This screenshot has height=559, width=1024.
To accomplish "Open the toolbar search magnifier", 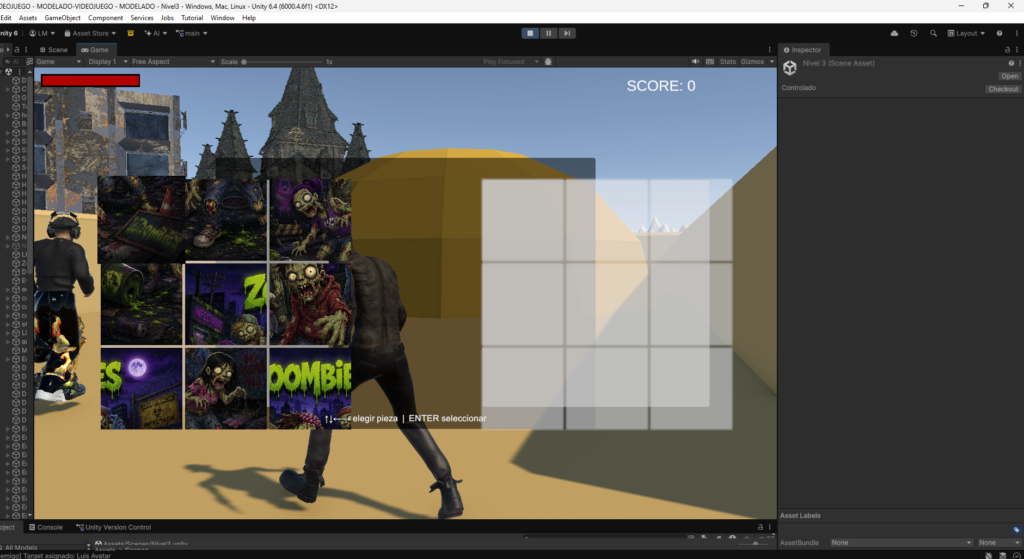I will (933, 33).
